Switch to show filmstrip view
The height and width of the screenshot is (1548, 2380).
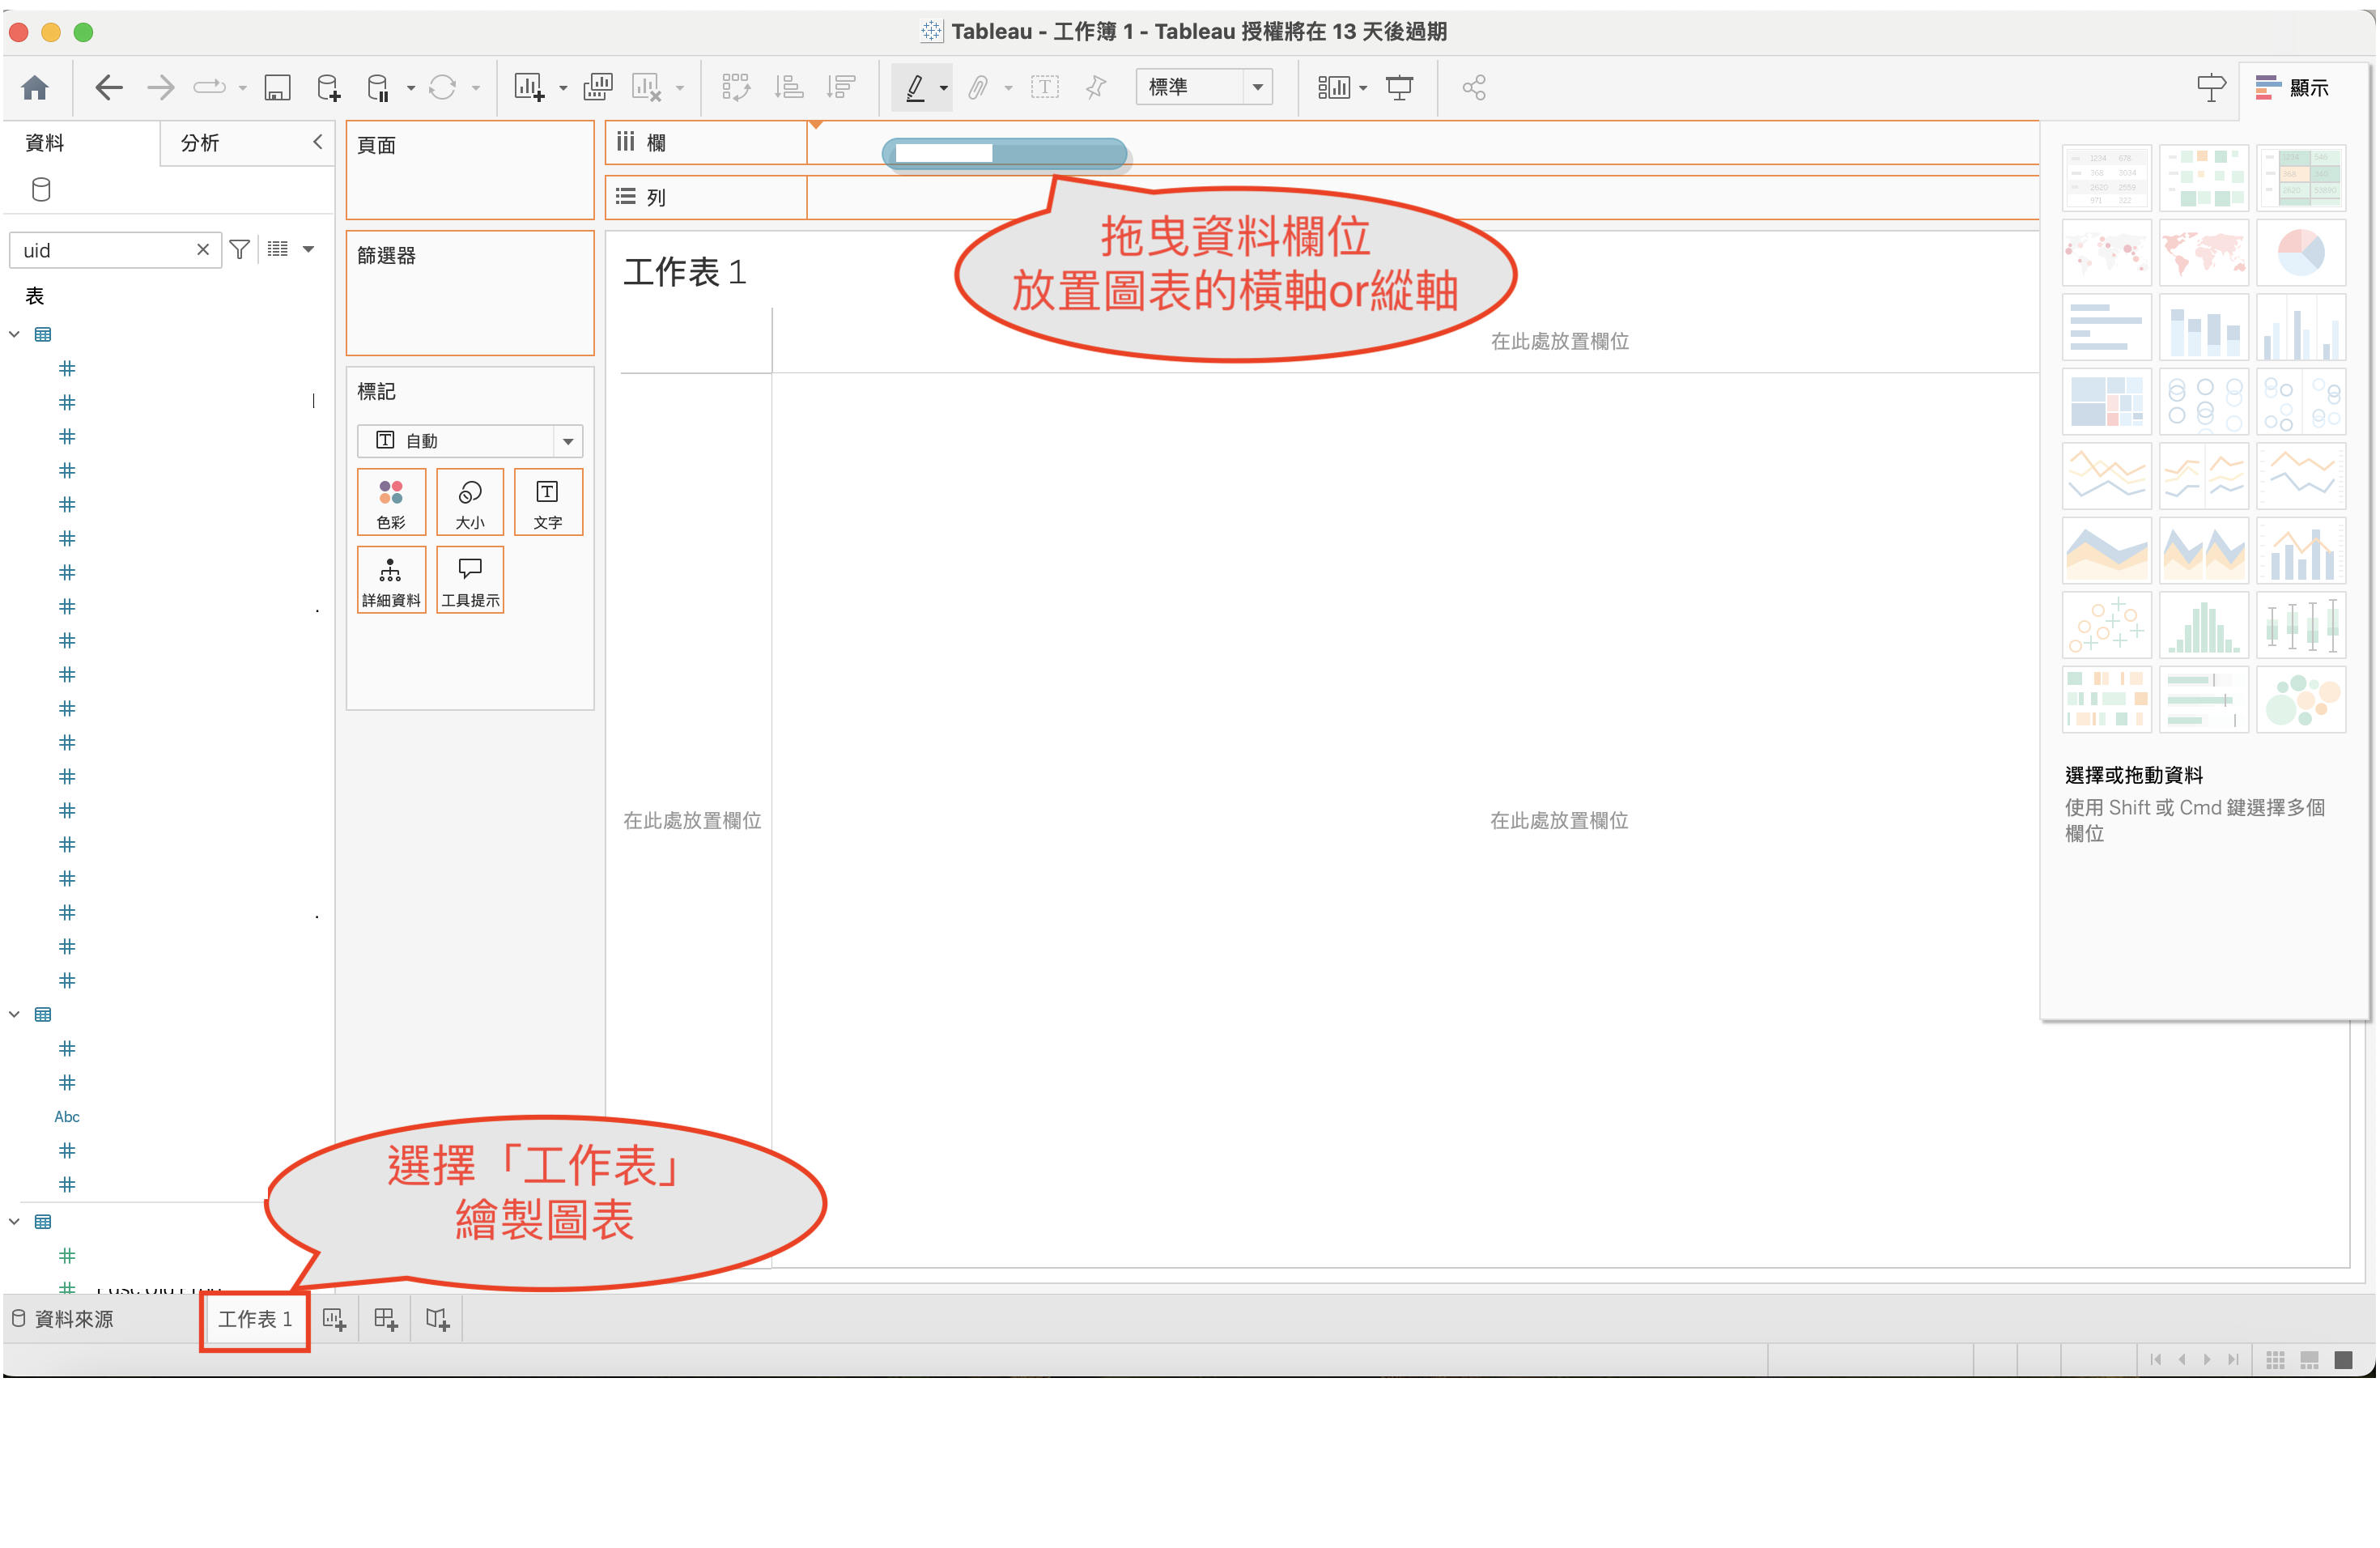point(2310,1360)
